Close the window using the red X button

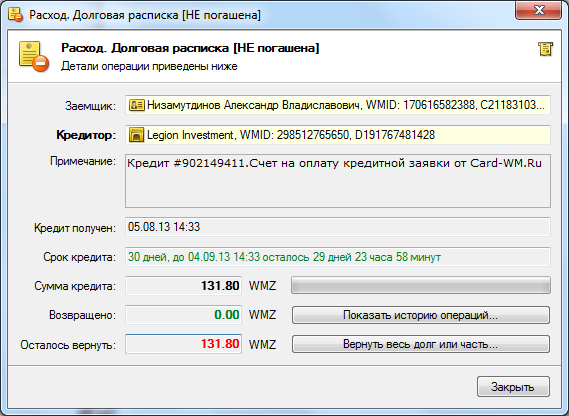(x=539, y=10)
